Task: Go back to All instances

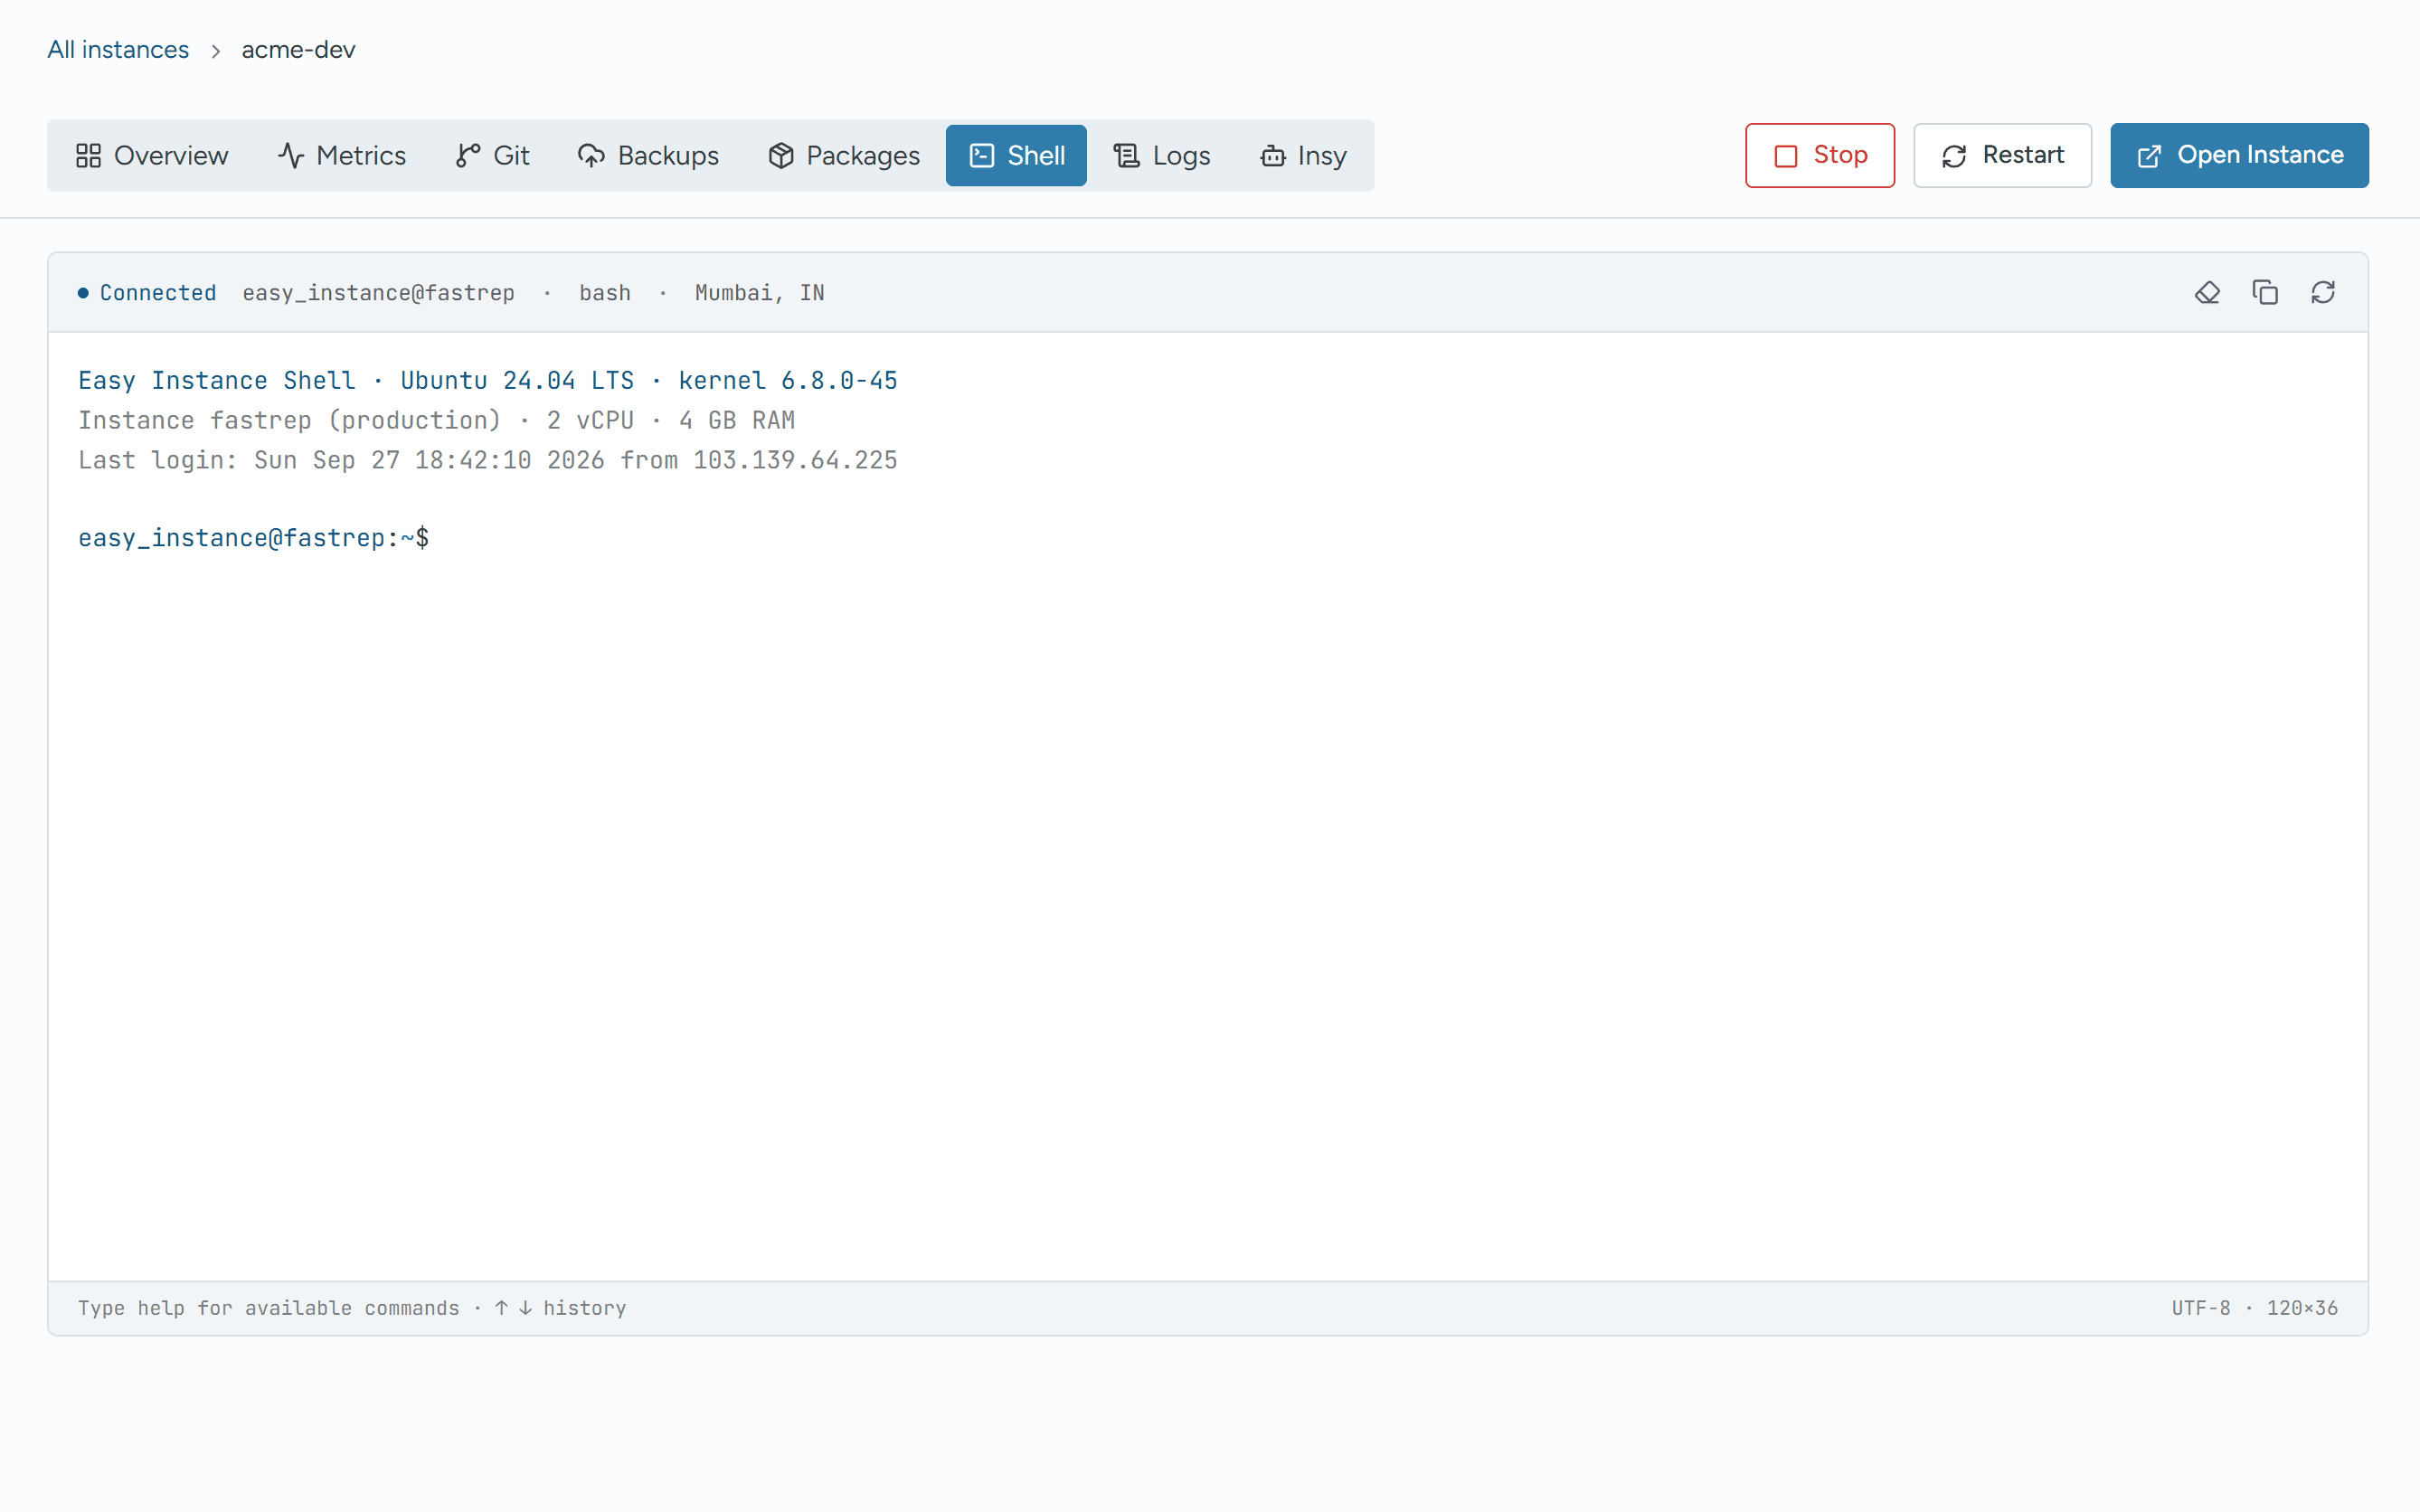Action: click(x=118, y=49)
